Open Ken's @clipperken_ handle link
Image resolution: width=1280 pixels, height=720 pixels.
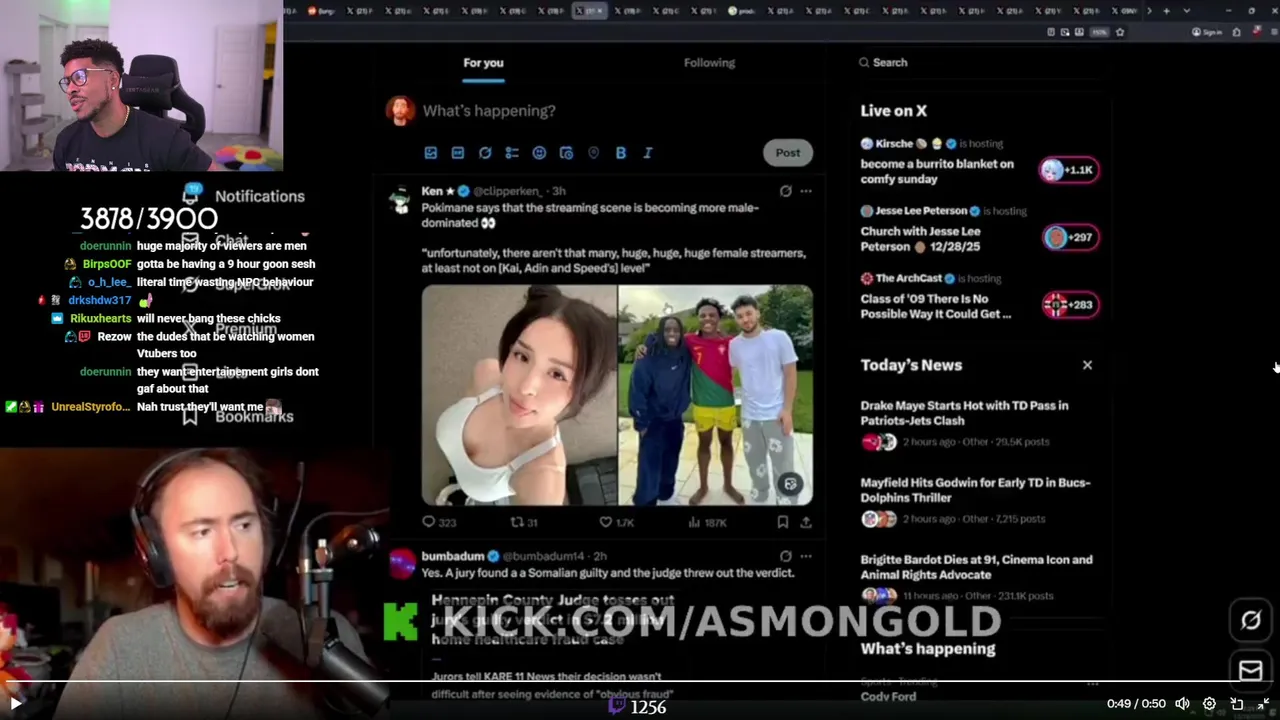[x=507, y=191]
